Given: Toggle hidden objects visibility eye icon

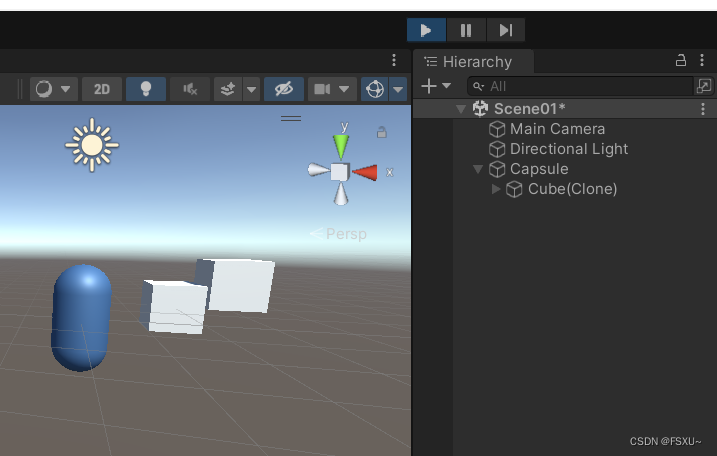Looking at the screenshot, I should 284,89.
